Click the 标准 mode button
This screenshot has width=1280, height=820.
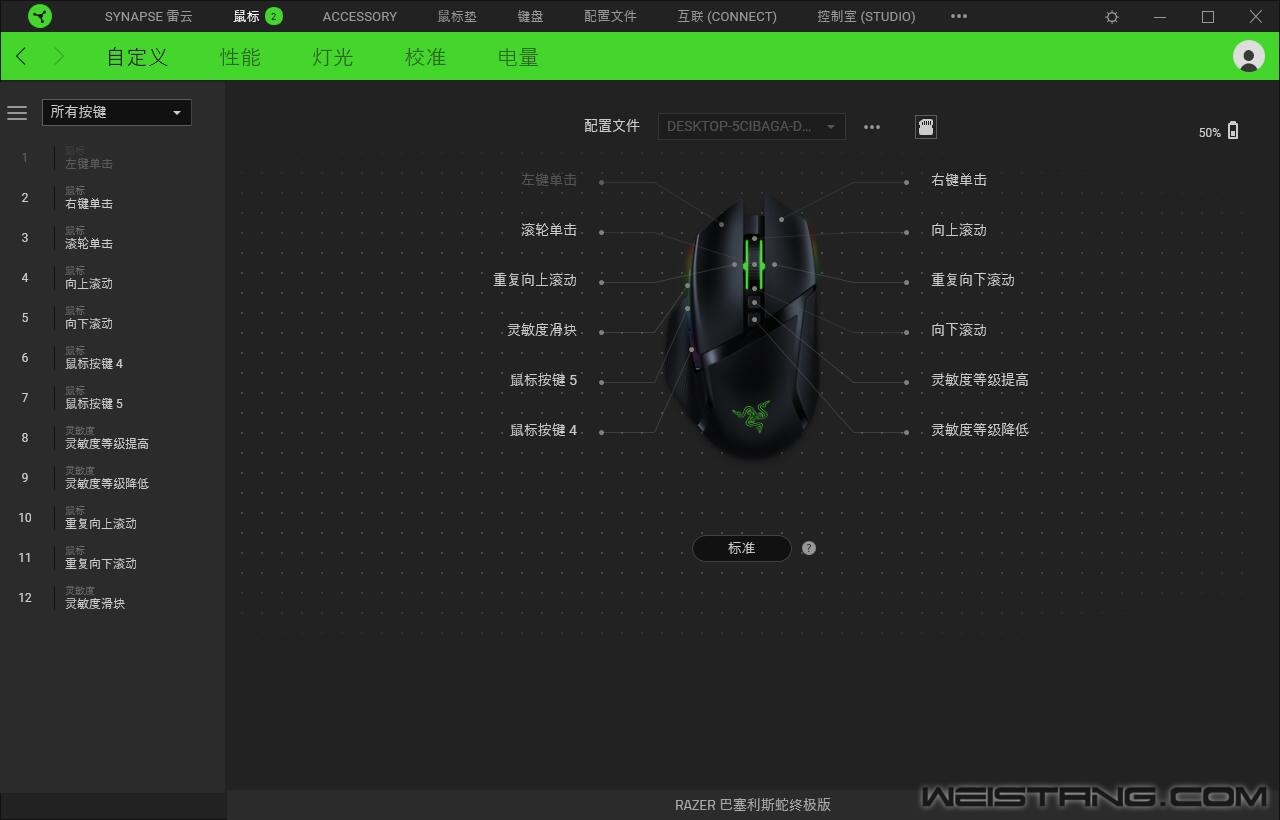(742, 548)
